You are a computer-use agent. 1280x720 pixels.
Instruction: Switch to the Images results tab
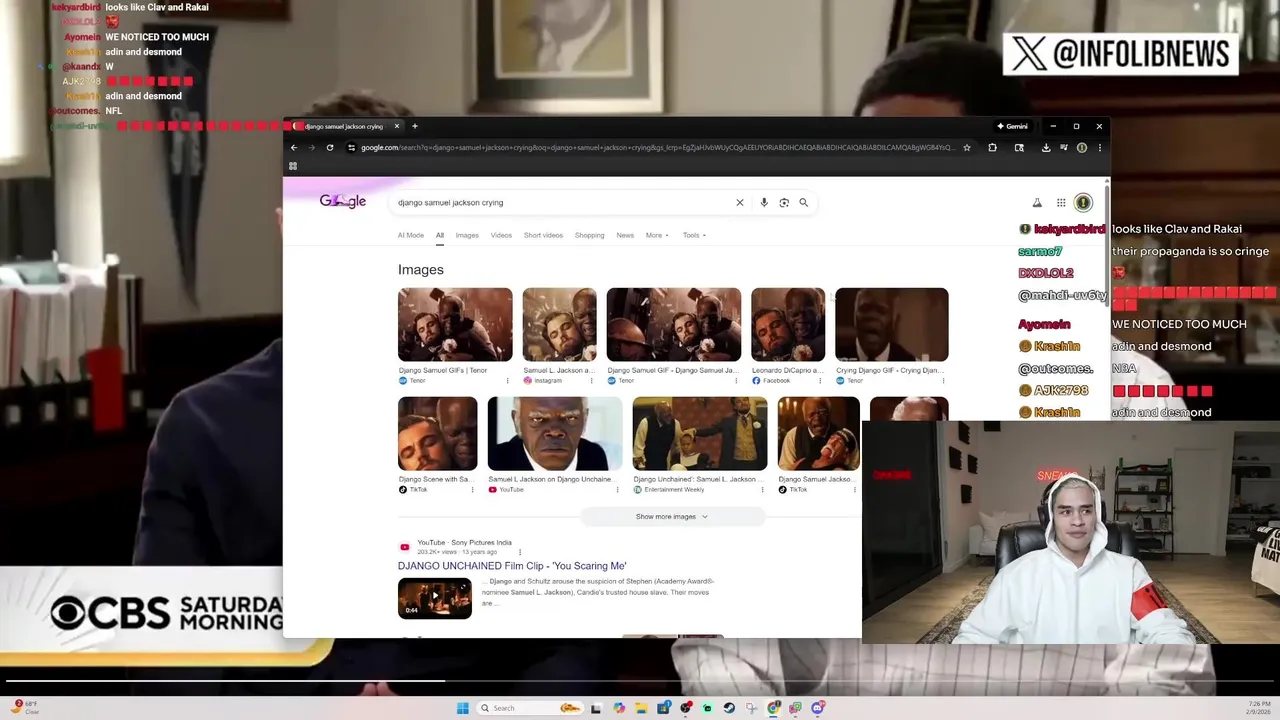467,235
